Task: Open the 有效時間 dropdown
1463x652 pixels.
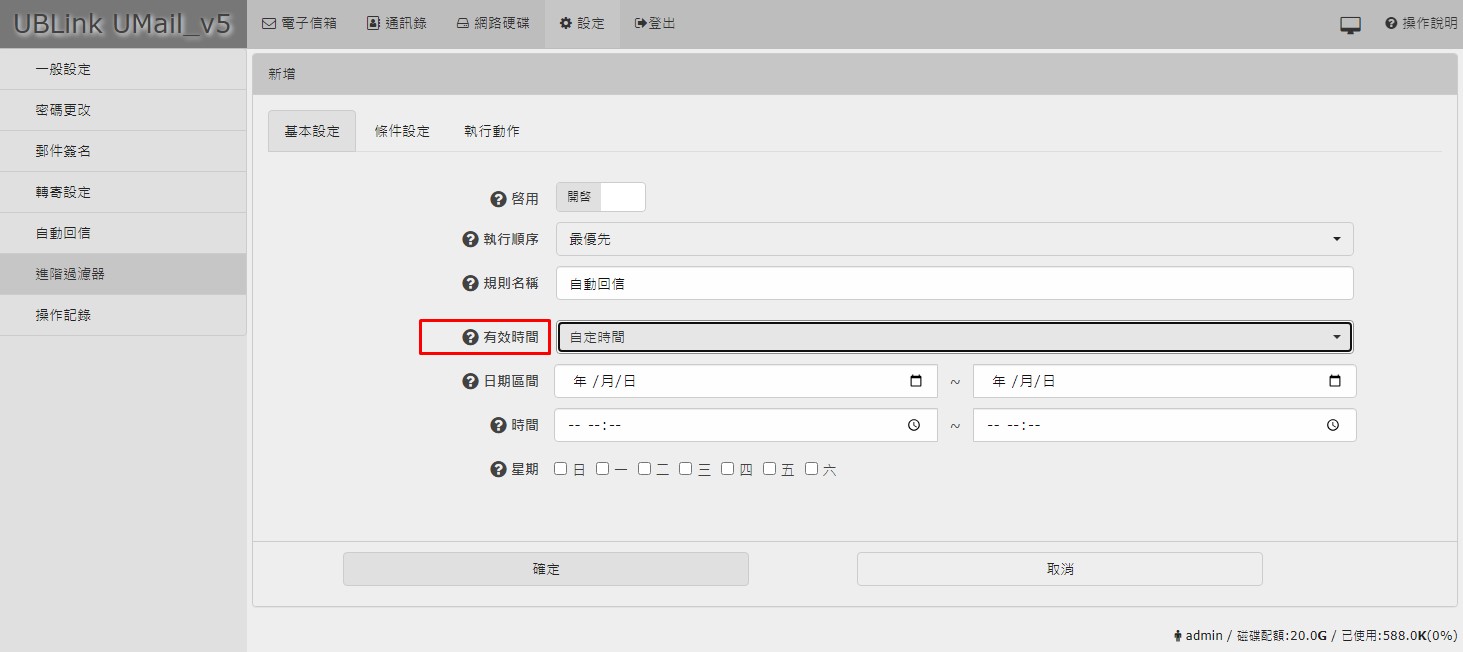Action: coord(954,338)
